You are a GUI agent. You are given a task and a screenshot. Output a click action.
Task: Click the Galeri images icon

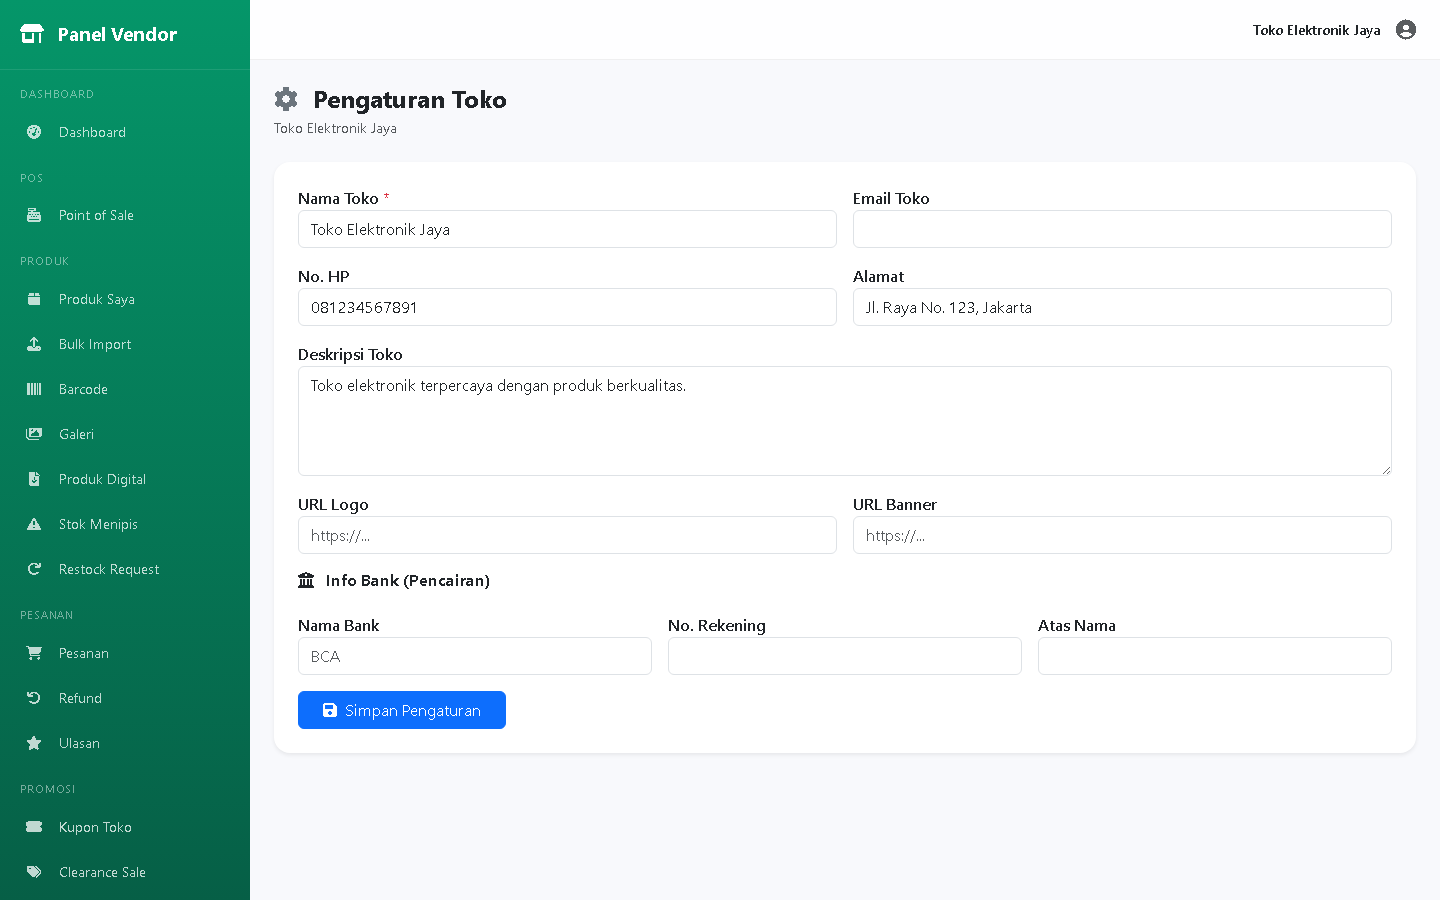(x=34, y=434)
